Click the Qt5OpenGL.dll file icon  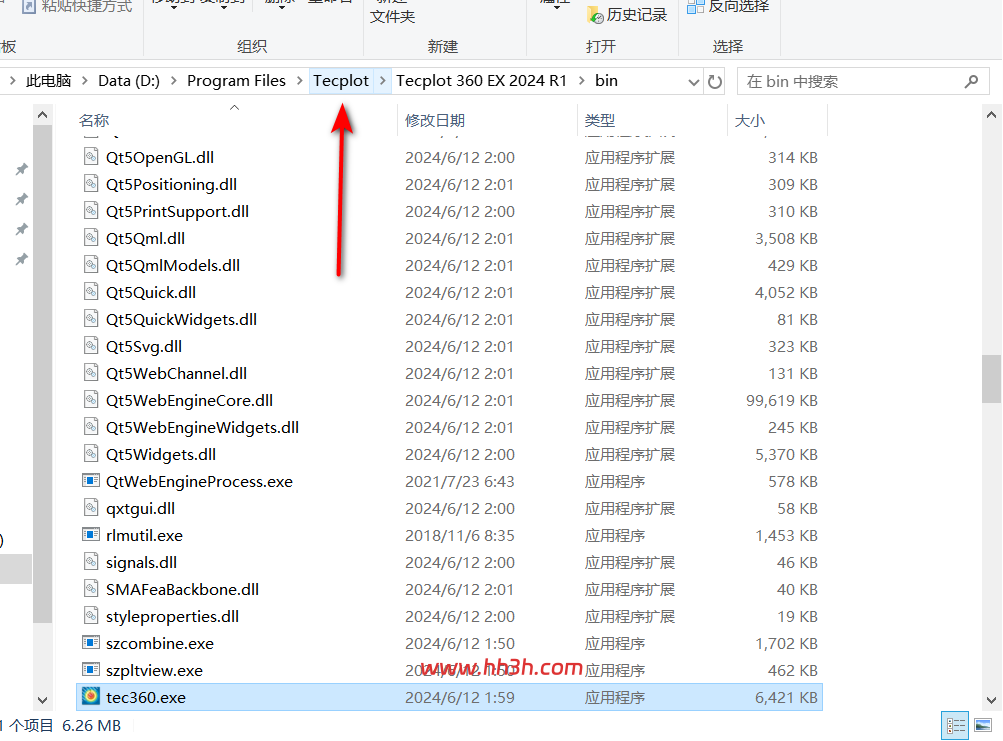coord(91,157)
